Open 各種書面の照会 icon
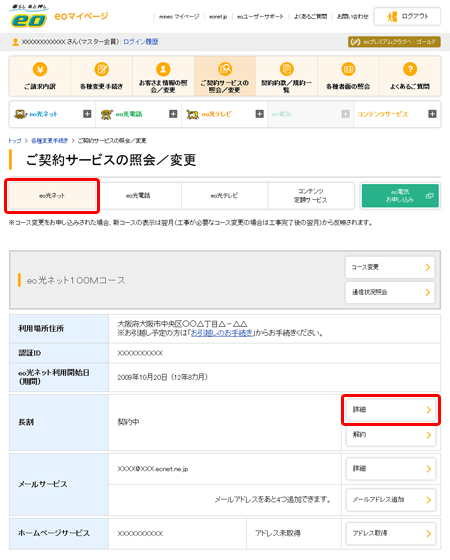The height and width of the screenshot is (560, 450). (348, 69)
